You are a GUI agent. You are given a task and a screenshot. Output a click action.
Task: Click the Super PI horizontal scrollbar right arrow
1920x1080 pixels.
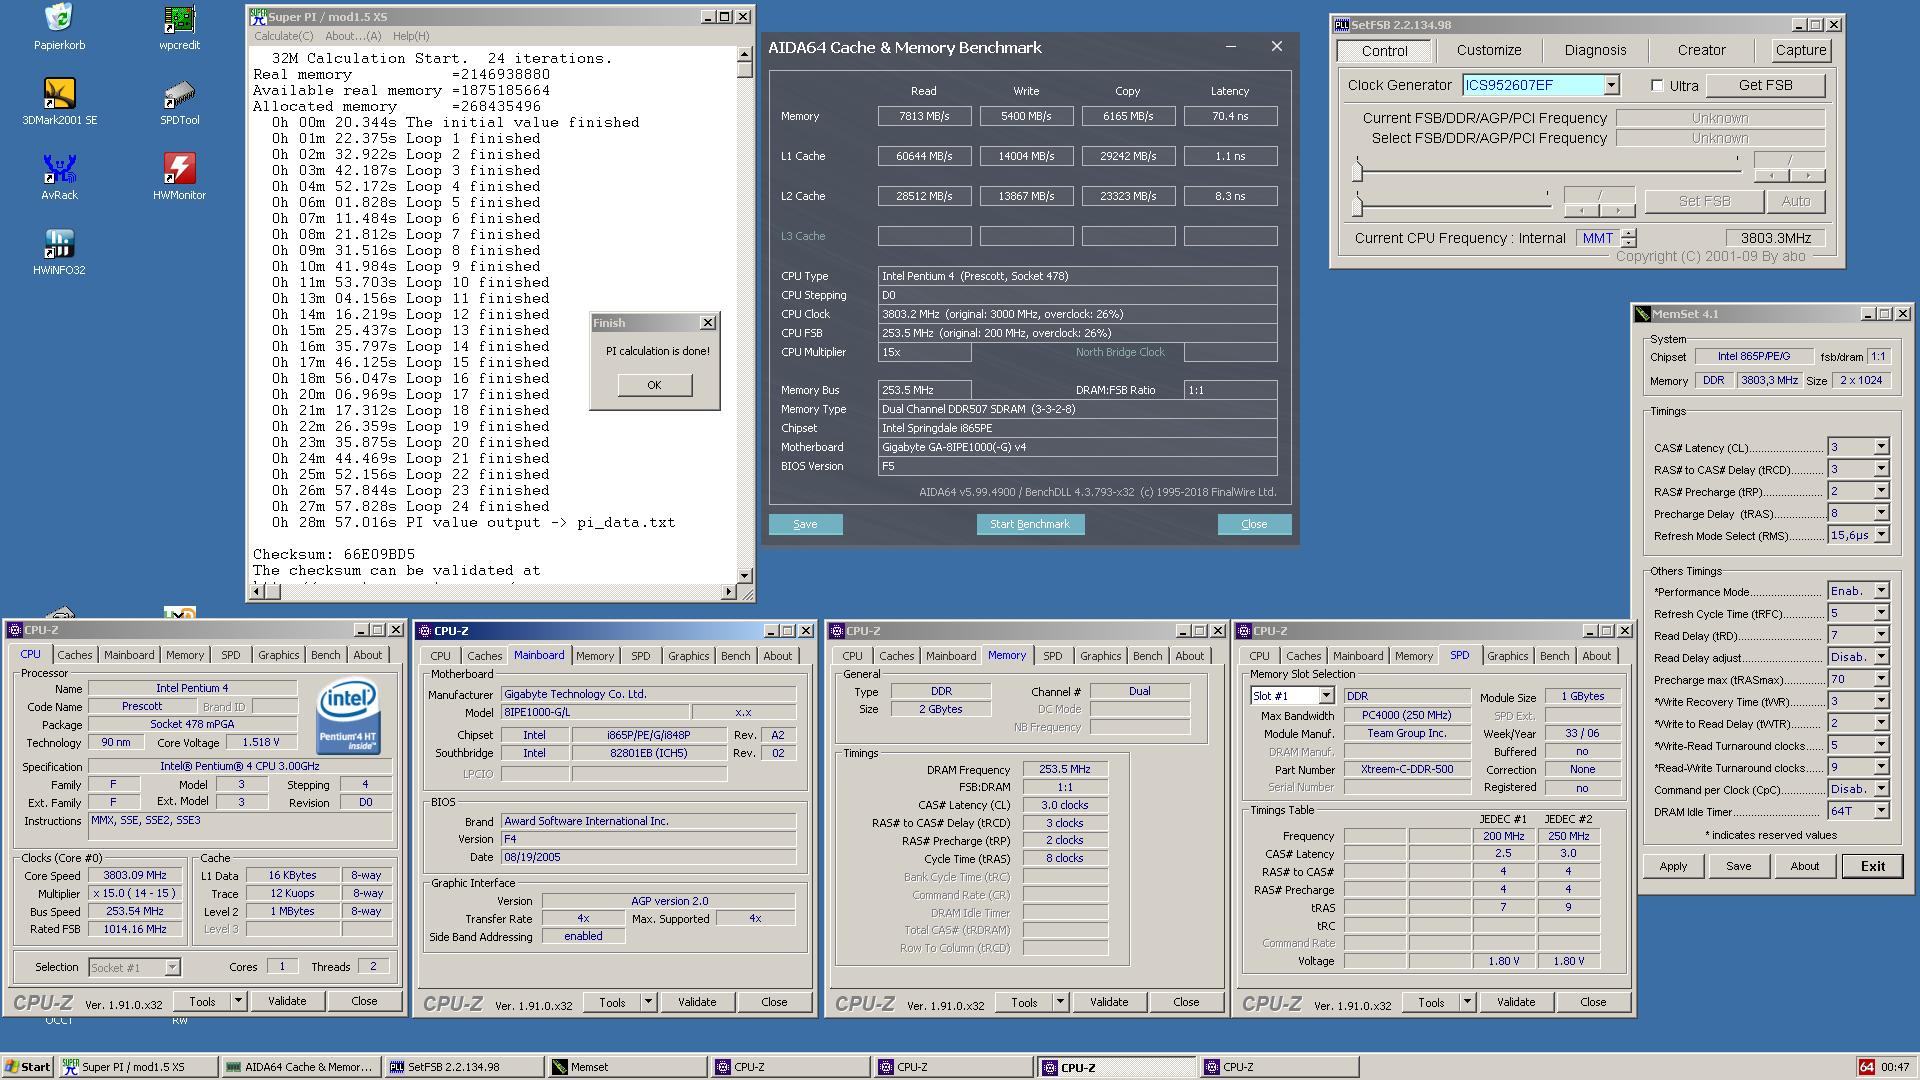728,592
